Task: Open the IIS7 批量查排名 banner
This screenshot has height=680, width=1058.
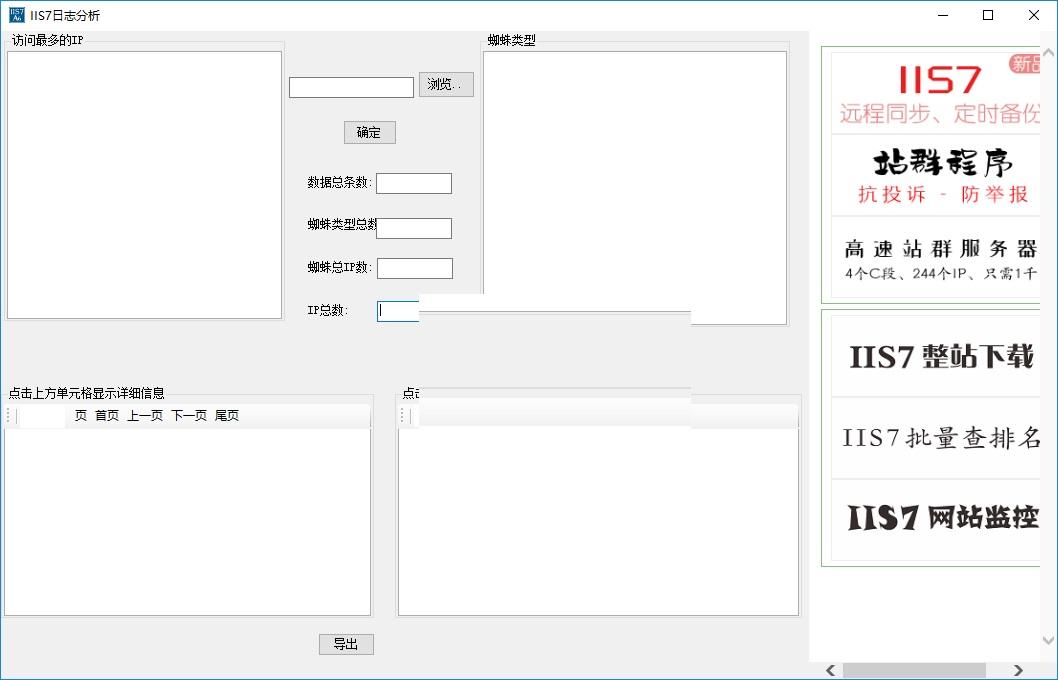Action: pyautogui.click(x=935, y=438)
